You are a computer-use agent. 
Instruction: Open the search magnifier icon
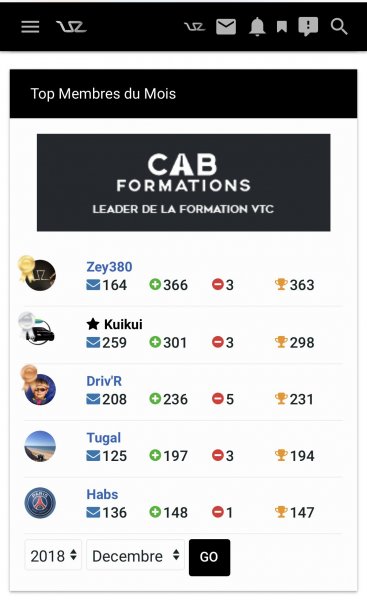(x=339, y=27)
